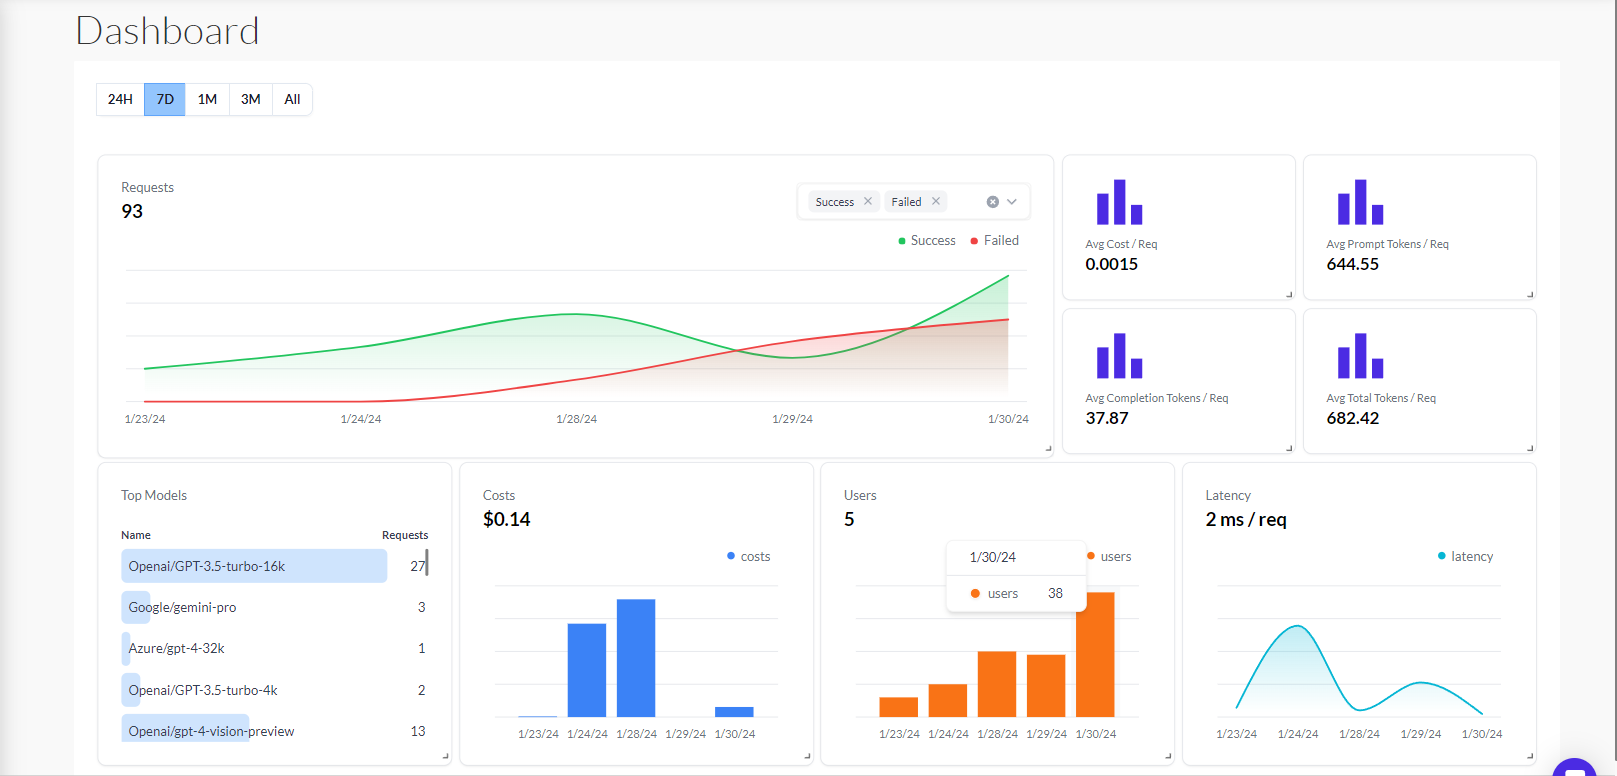Image resolution: width=1617 pixels, height=776 pixels.
Task: Click the Users card resize handle
Action: (1168, 756)
